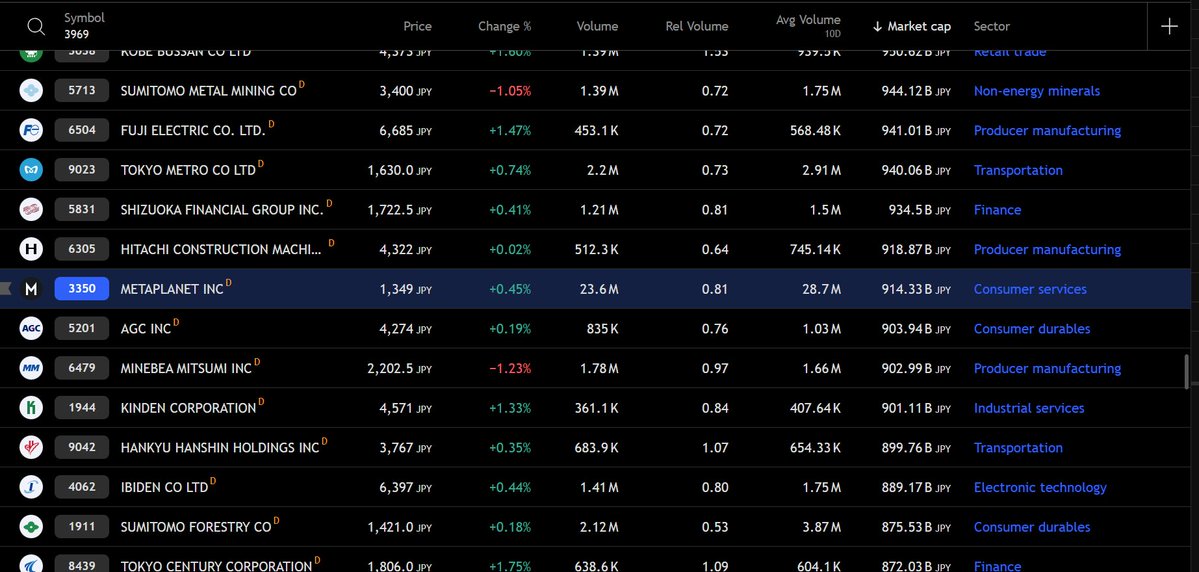Sort by Volume column header

coord(597,26)
